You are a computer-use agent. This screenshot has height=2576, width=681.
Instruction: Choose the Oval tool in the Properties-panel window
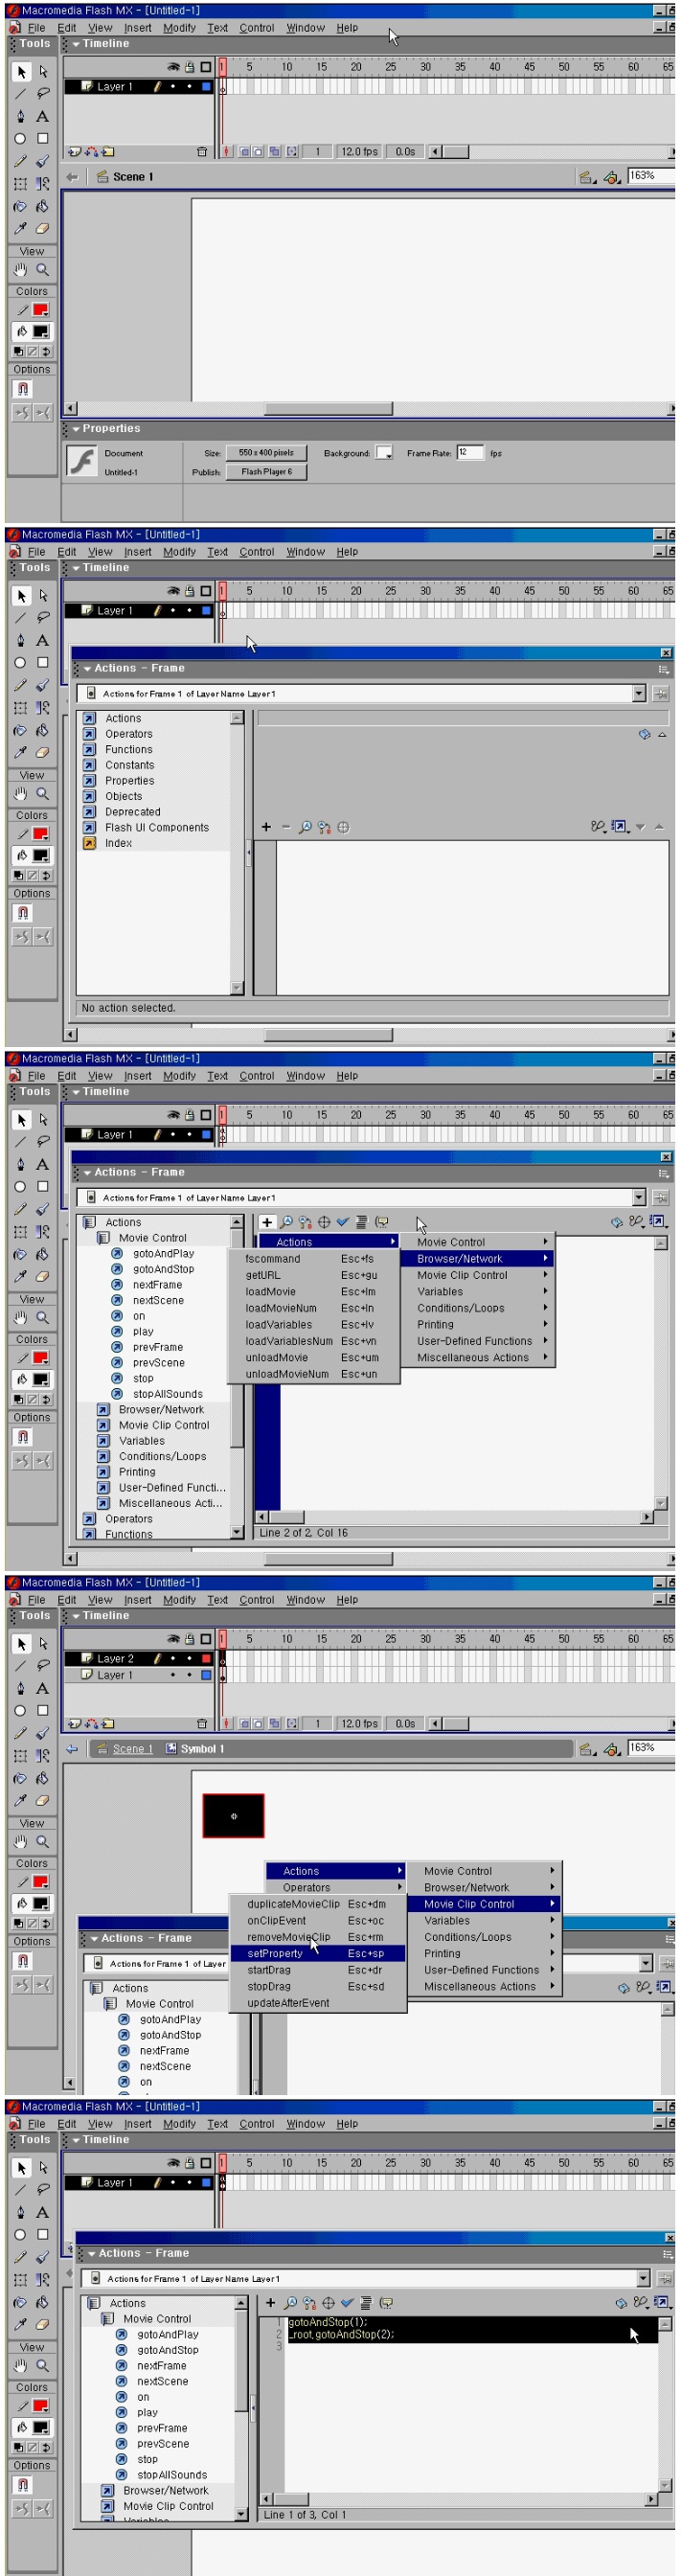(x=21, y=139)
